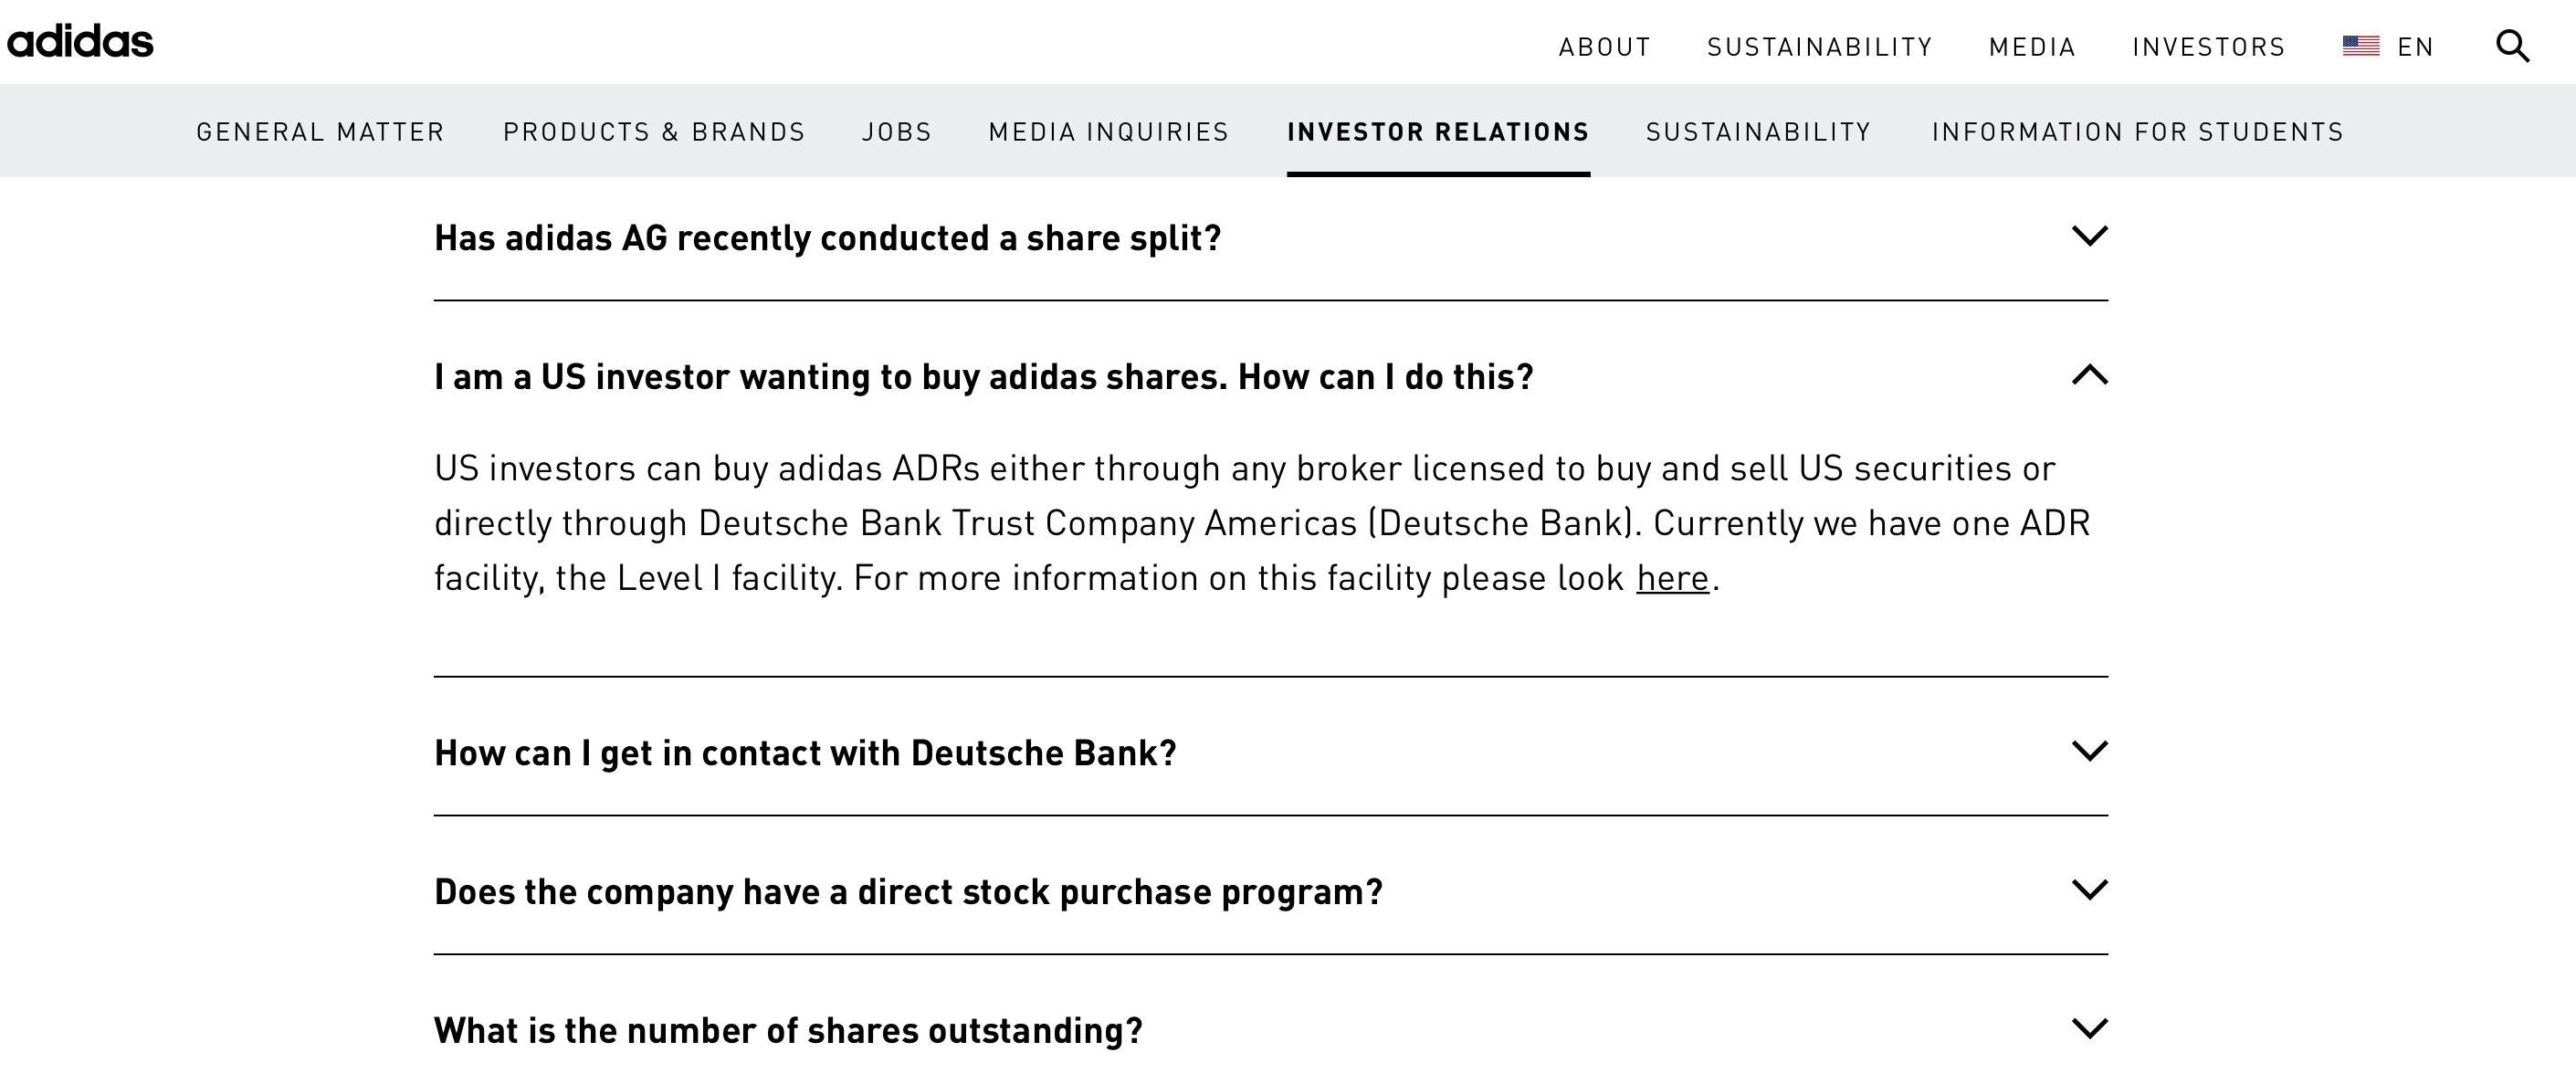The image size is (2576, 1084).
Task: Select the INVESTOR RELATIONS tab
Action: (1439, 131)
